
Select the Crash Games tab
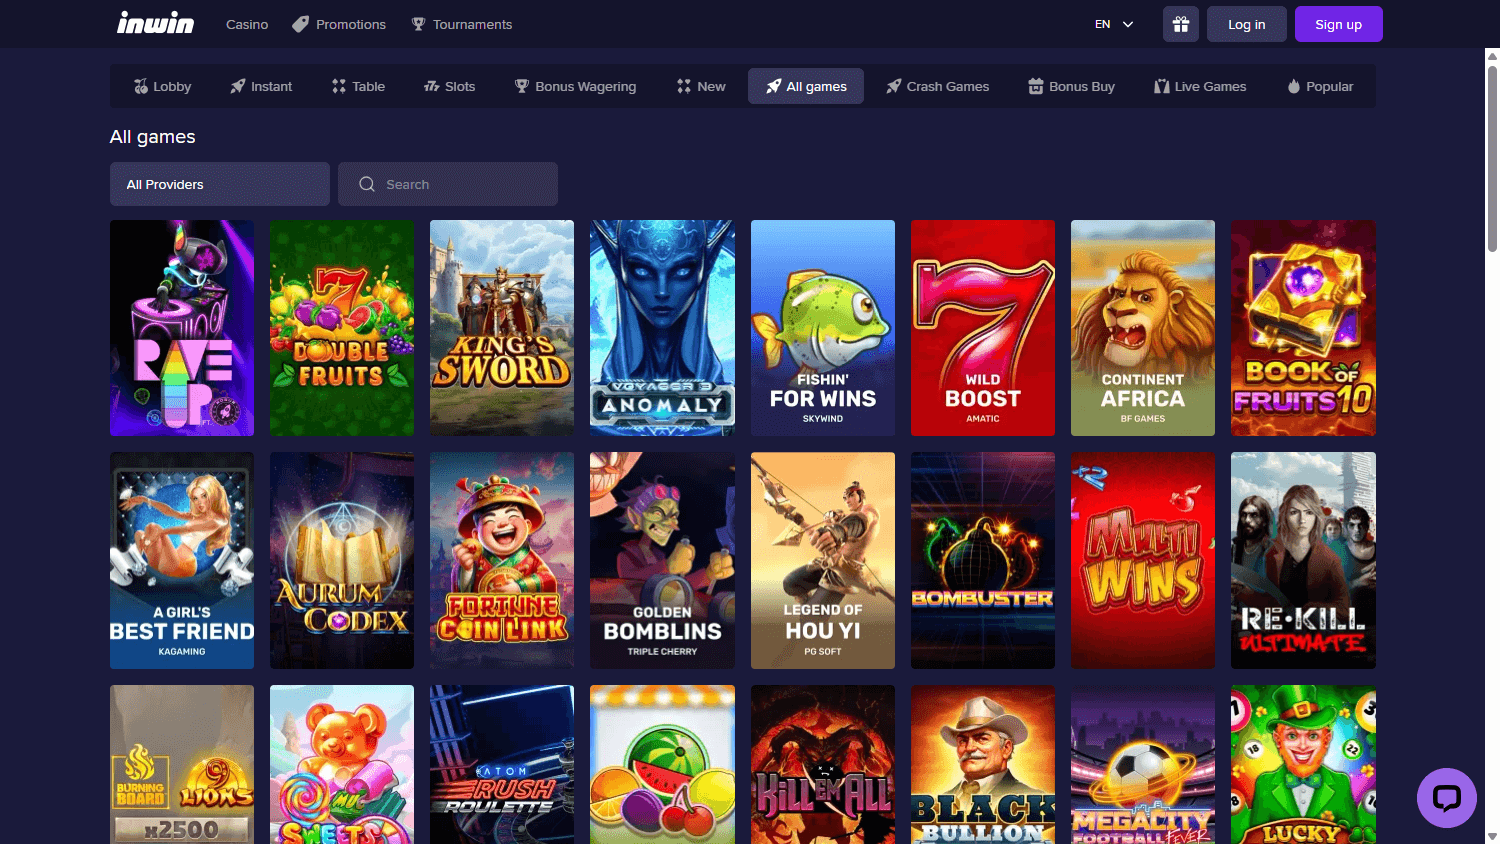point(937,87)
